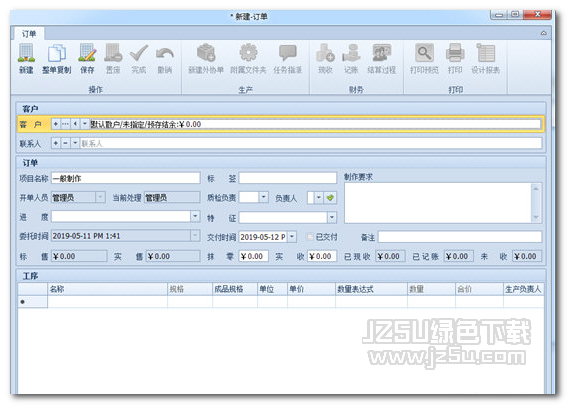The image size is (567, 405).
Task: Expand the 进度 dropdown
Action: coord(195,217)
